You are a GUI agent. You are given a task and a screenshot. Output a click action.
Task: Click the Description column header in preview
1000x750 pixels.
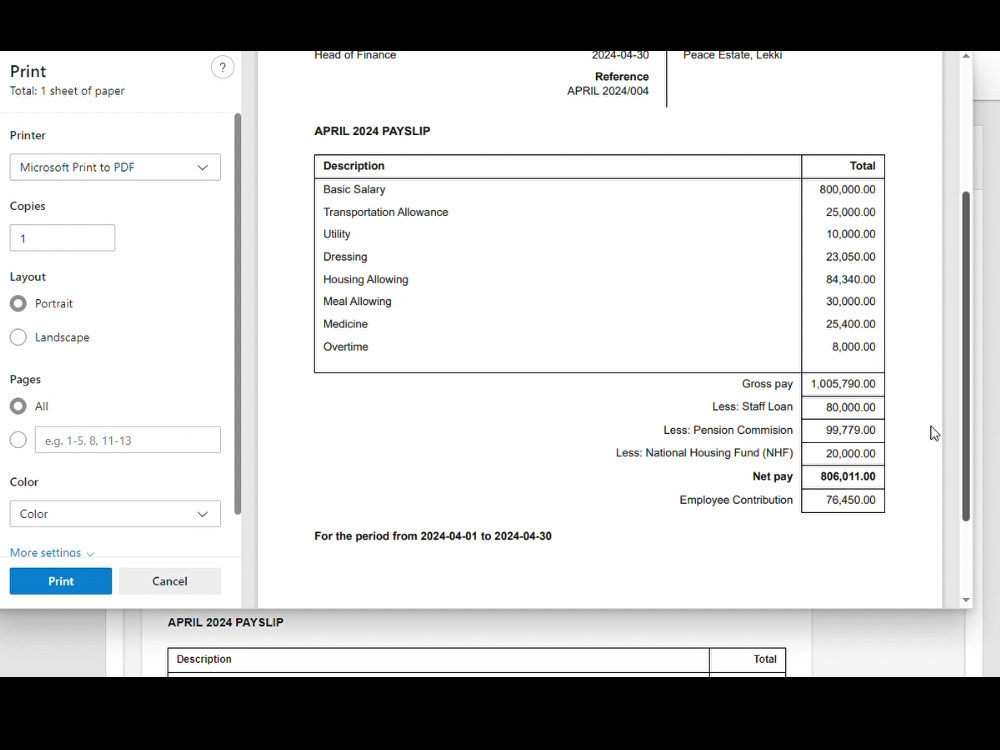(x=353, y=166)
